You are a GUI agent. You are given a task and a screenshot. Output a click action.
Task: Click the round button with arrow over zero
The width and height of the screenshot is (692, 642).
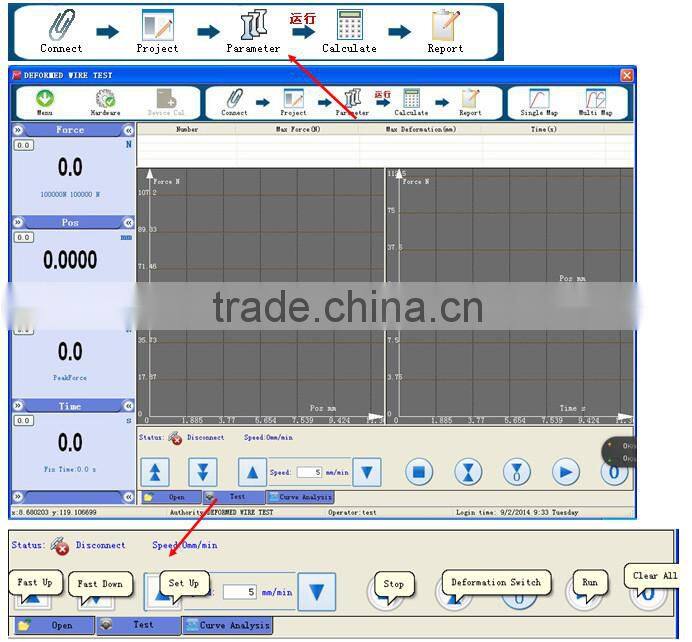pos(517,472)
